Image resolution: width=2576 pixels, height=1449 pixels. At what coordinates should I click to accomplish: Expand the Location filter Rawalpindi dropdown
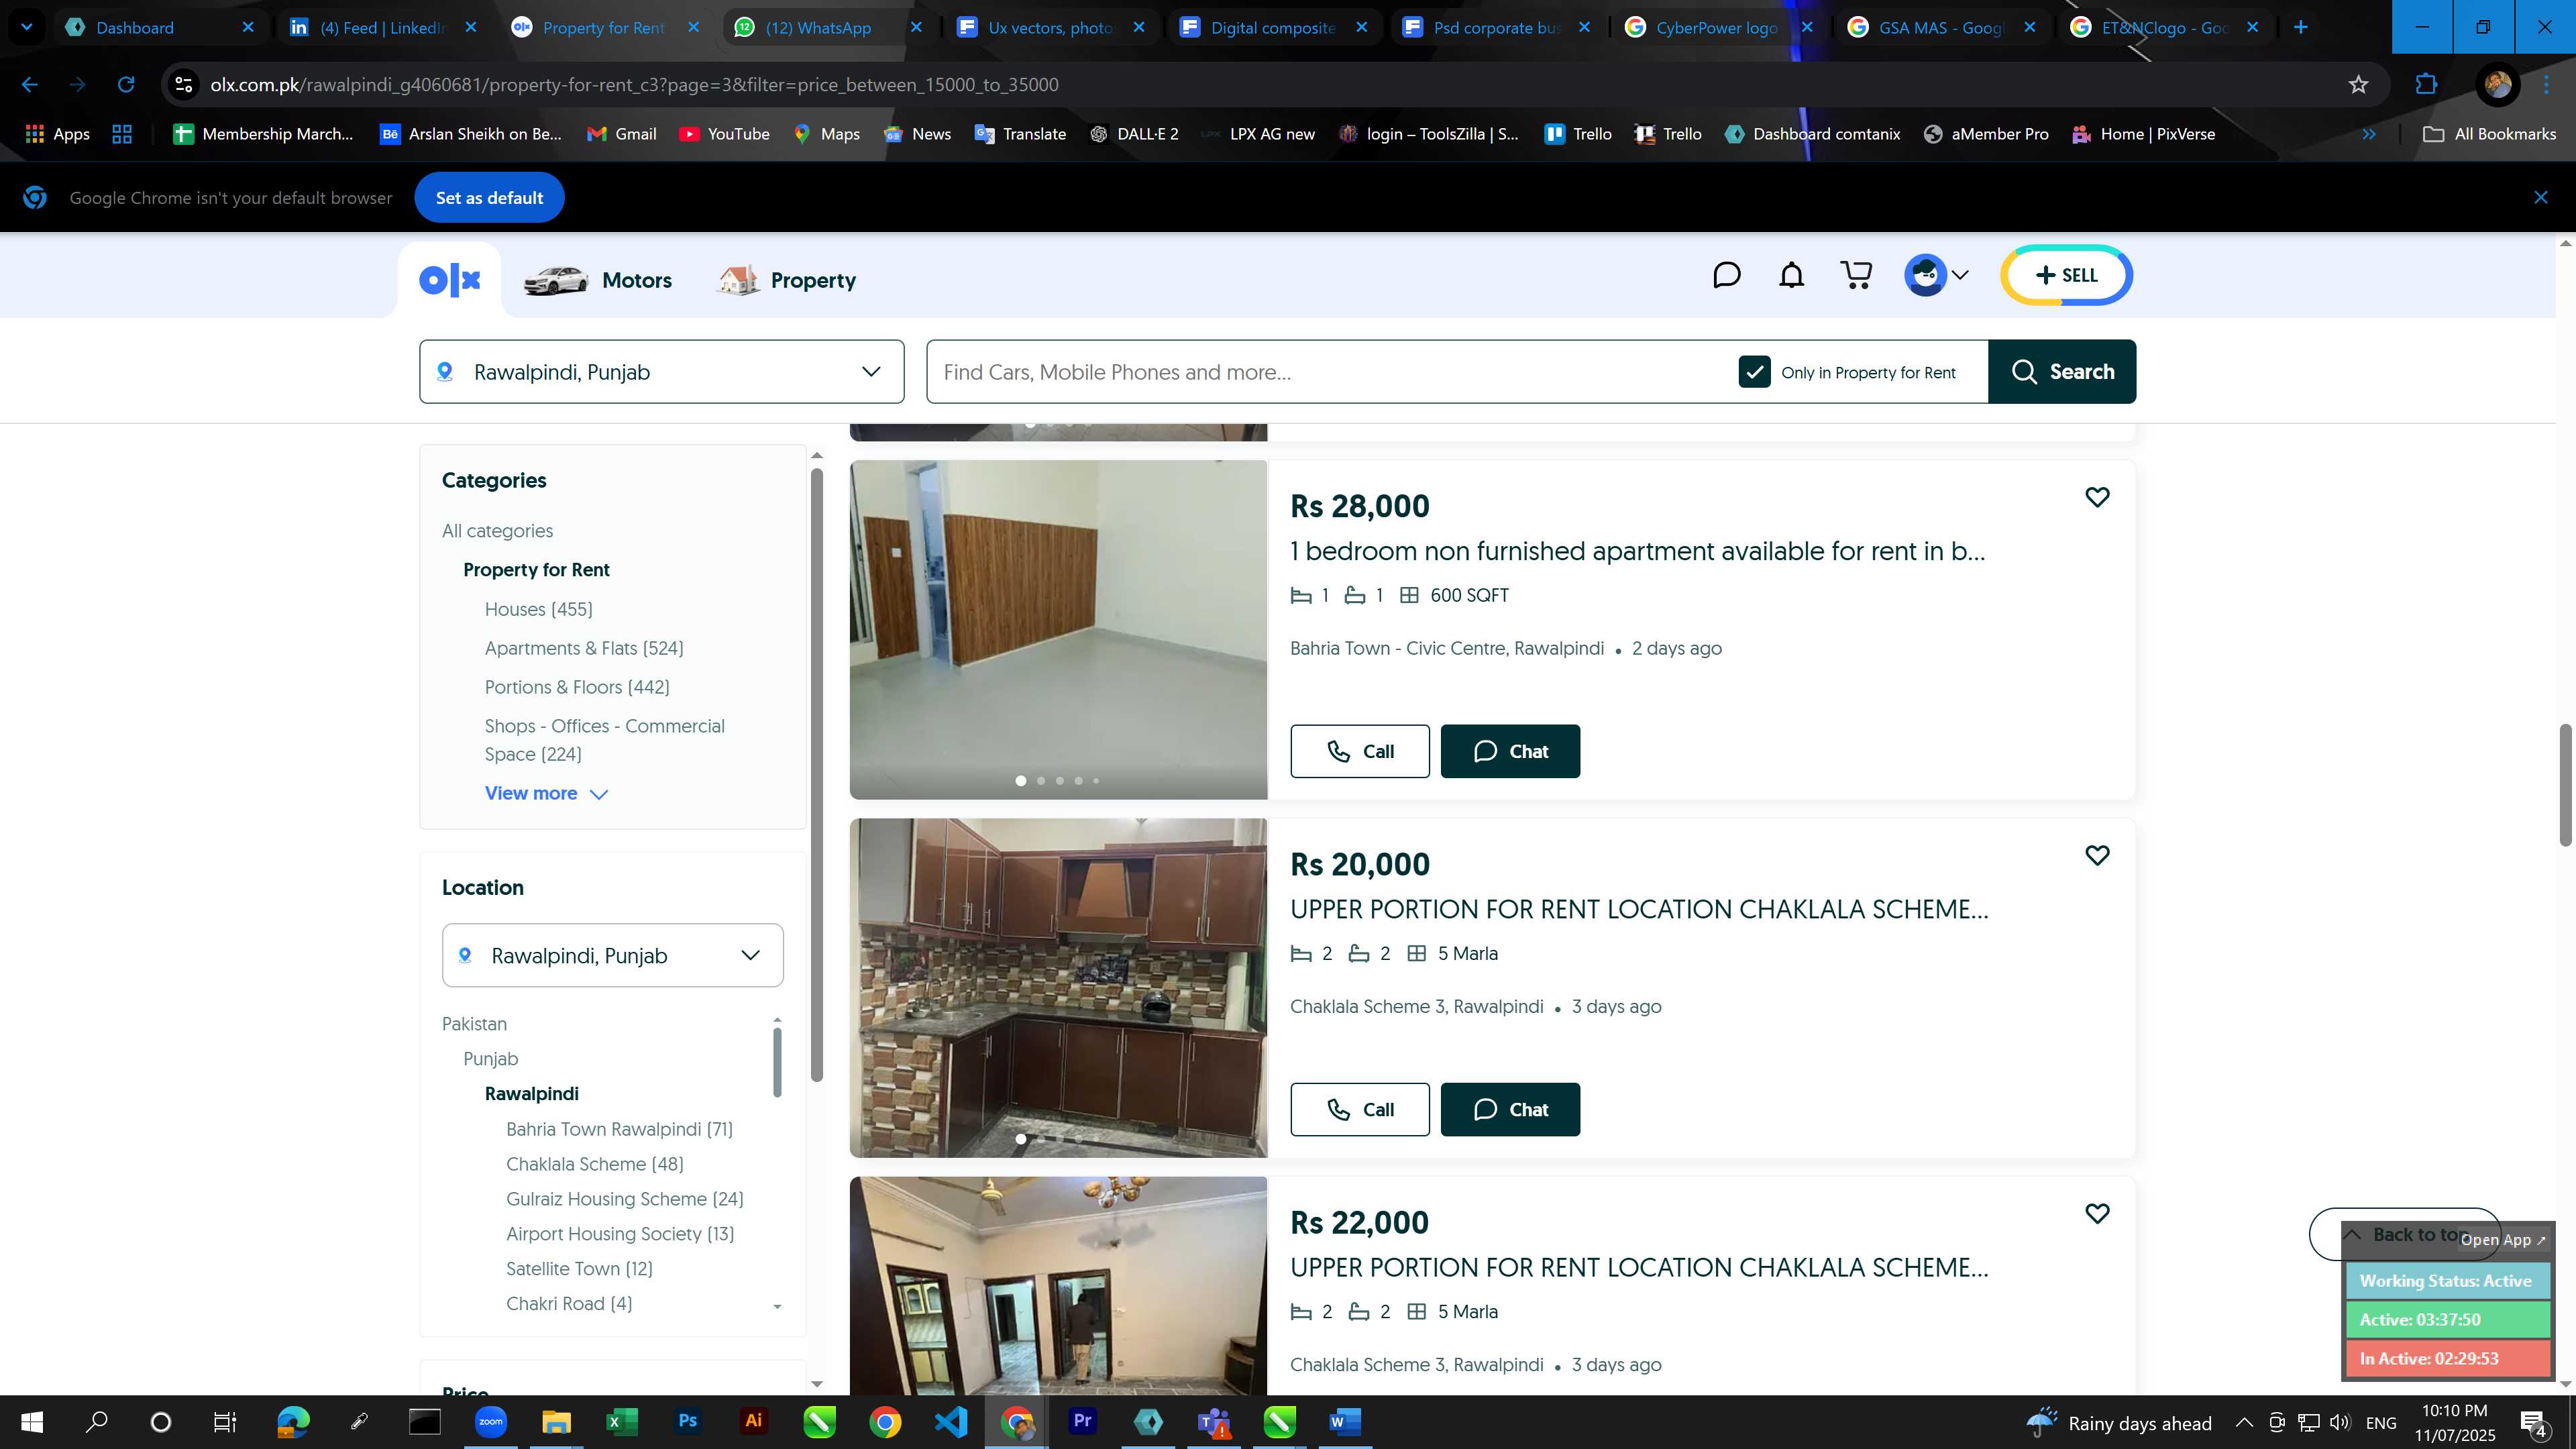tap(613, 955)
